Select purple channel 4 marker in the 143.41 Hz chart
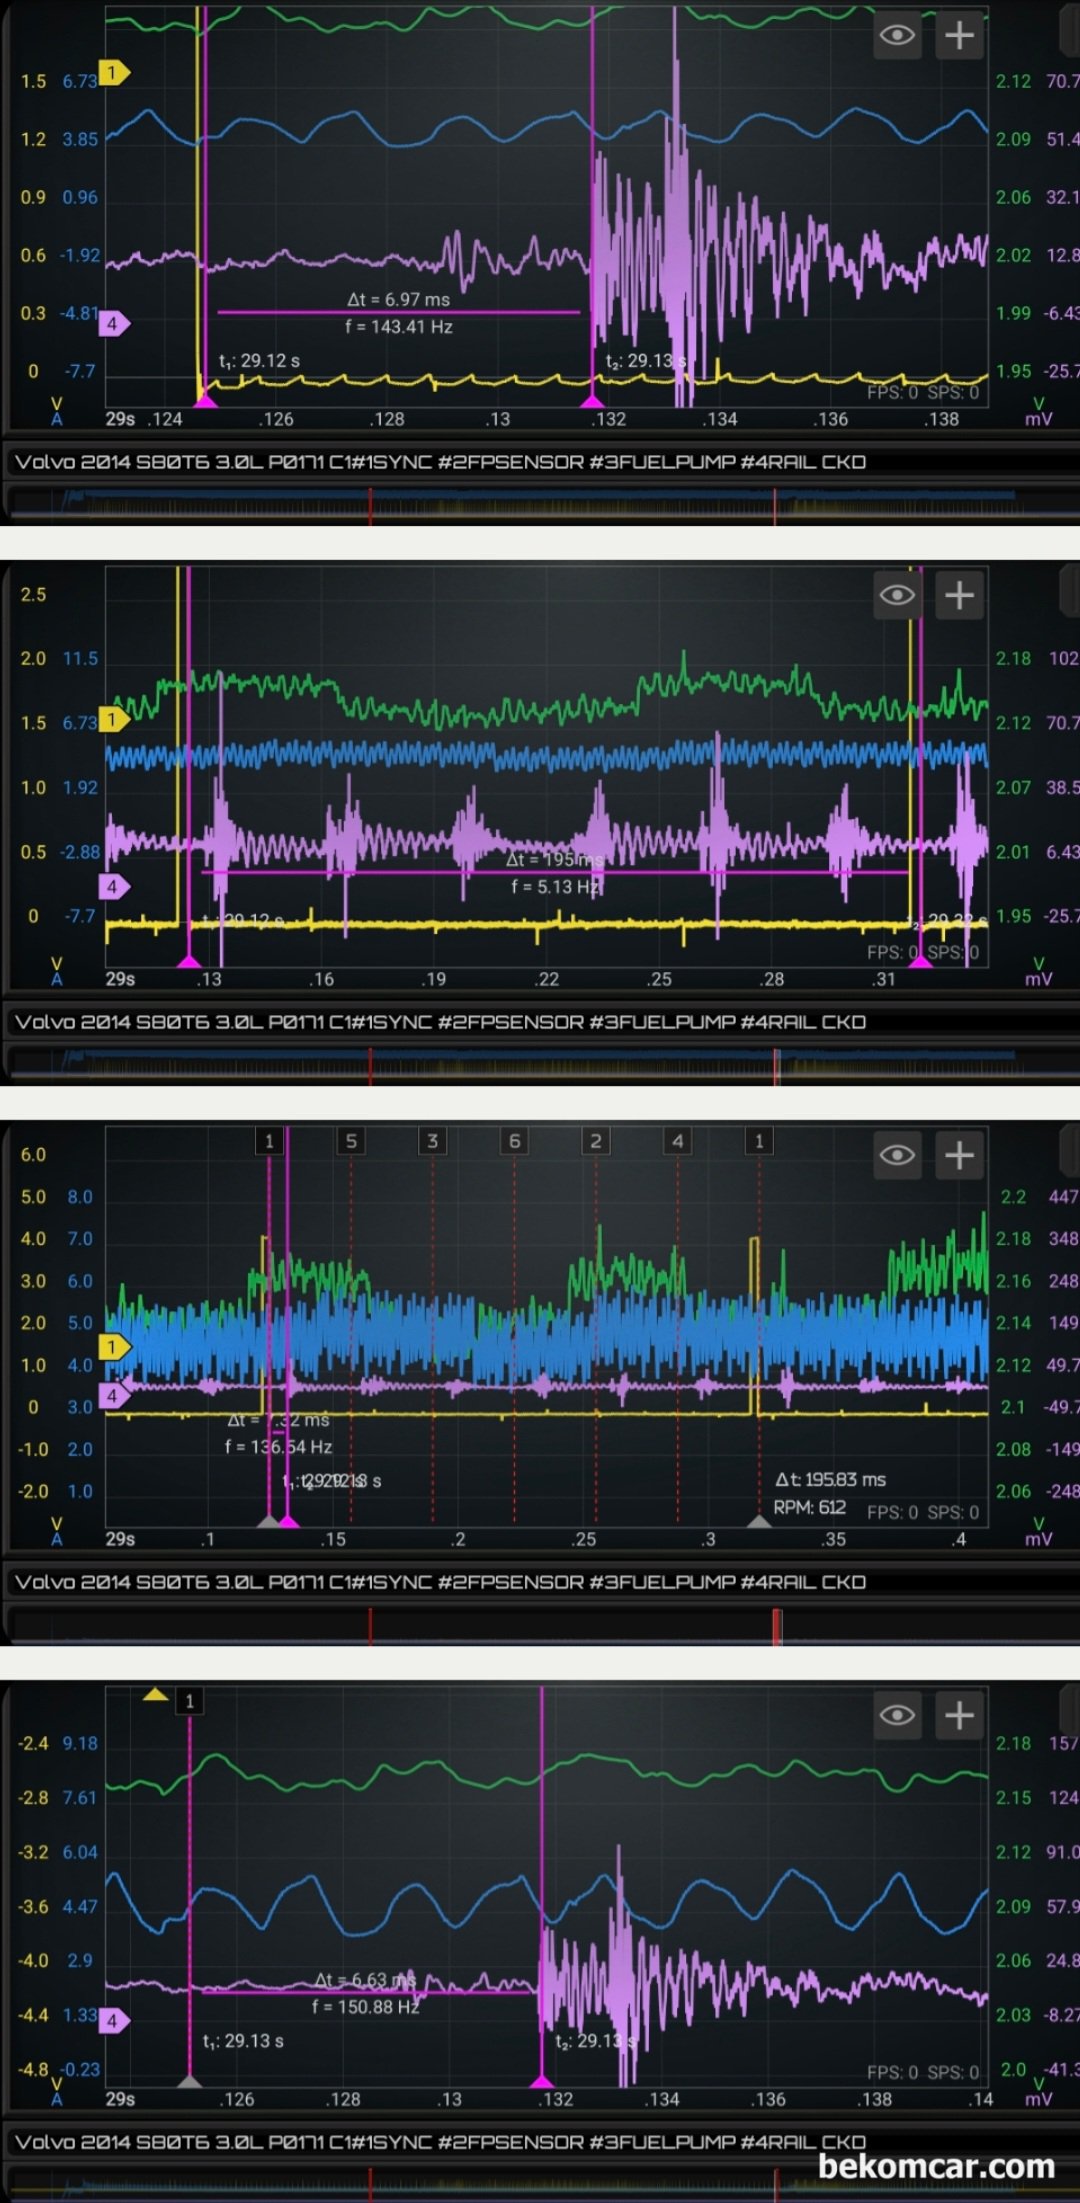Screen dimensions: 1080x2203 114,323
